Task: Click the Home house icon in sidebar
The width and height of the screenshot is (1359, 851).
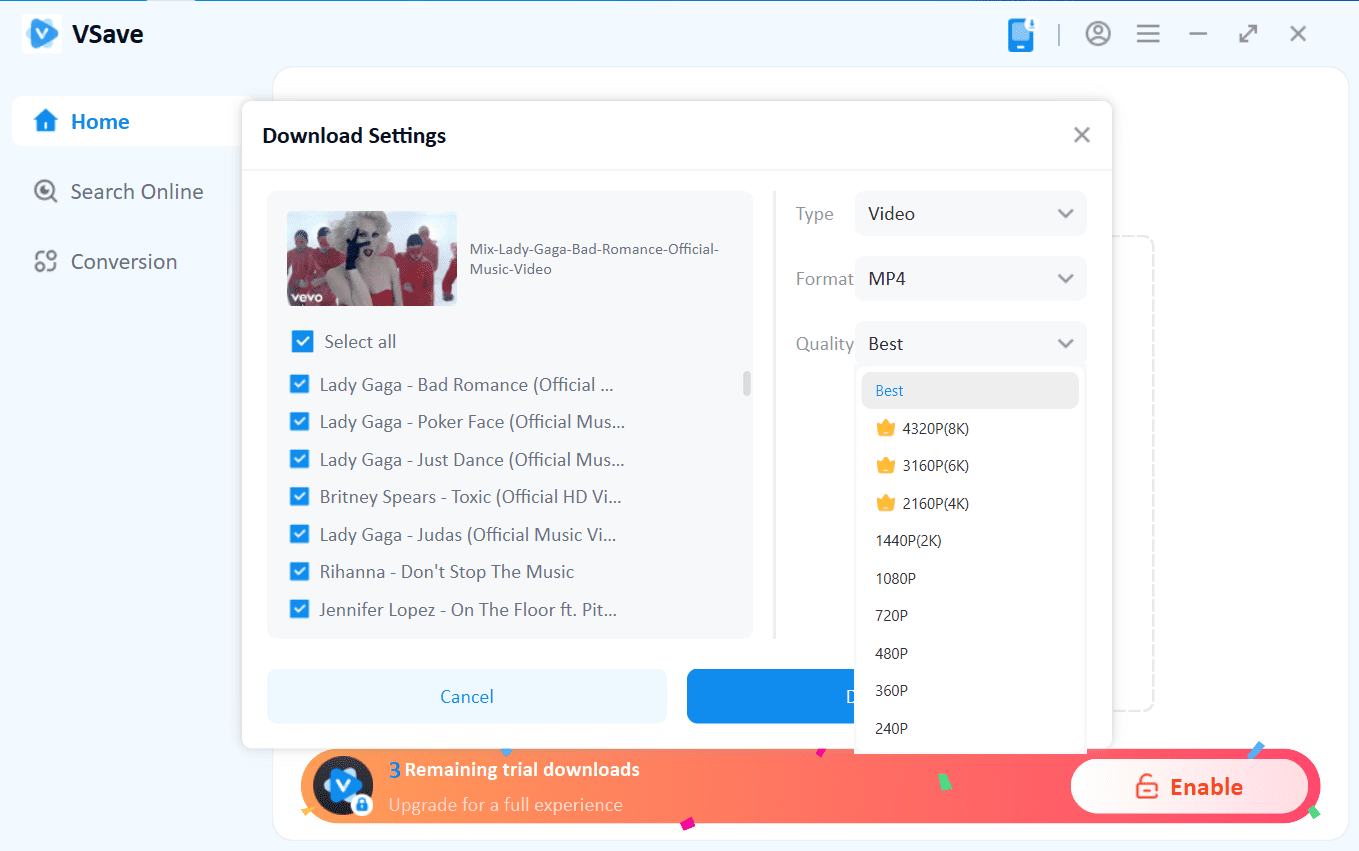Action: 46,122
